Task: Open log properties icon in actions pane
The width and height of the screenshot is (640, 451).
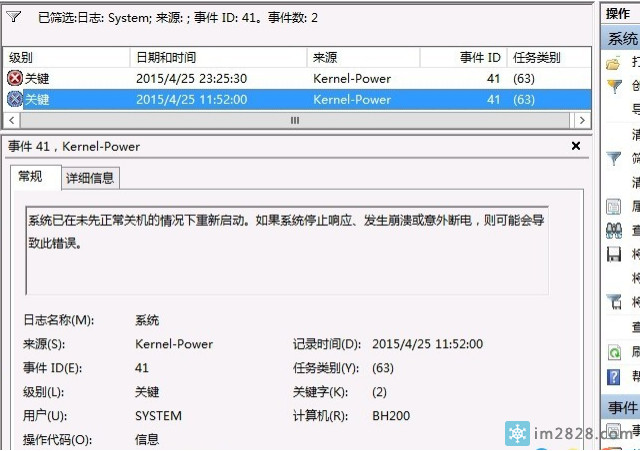Action: click(x=614, y=206)
